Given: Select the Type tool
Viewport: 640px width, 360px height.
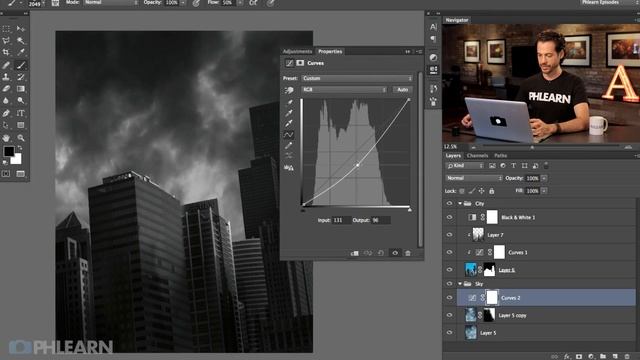Looking at the screenshot, I should point(20,113).
